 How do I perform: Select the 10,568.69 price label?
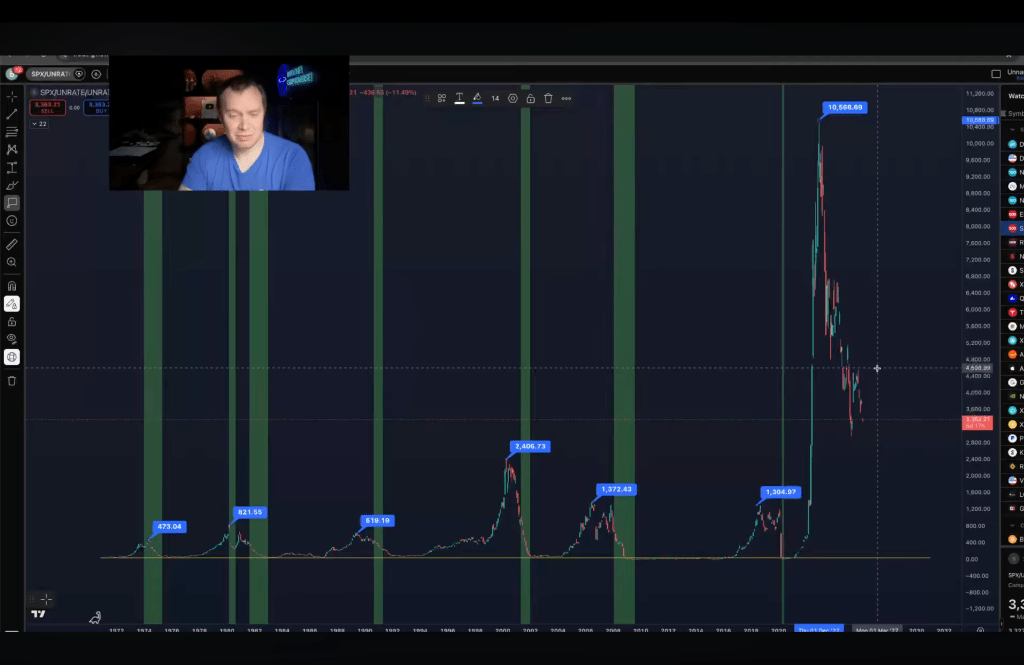tap(845, 107)
